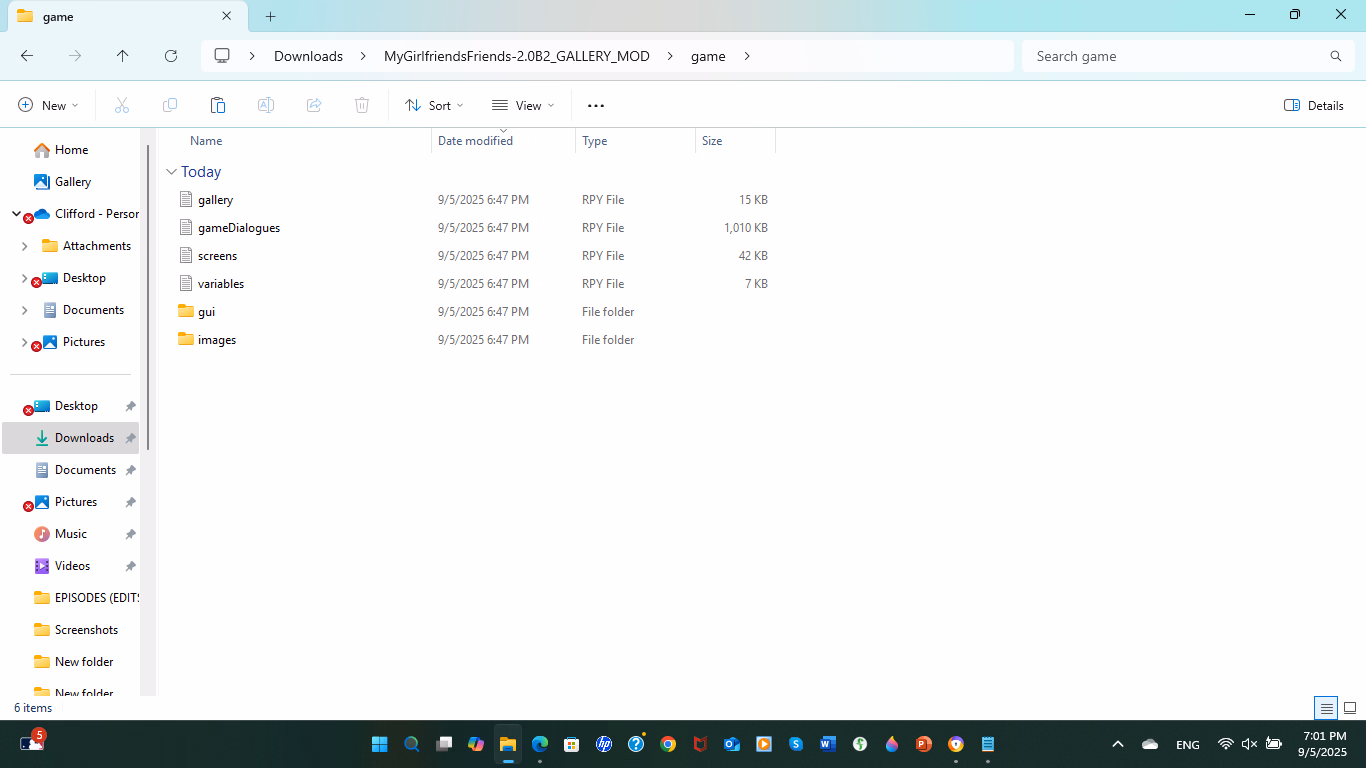Screen dimensions: 1366x768
Task: Click the Downloads breadcrumb segment
Action: coord(308,56)
